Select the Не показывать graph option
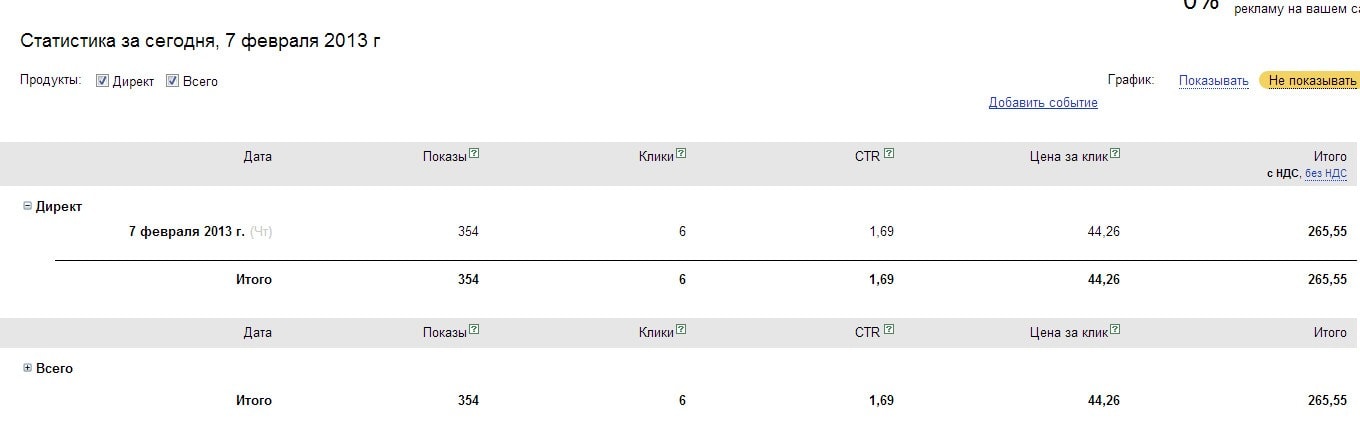 (x=1312, y=81)
